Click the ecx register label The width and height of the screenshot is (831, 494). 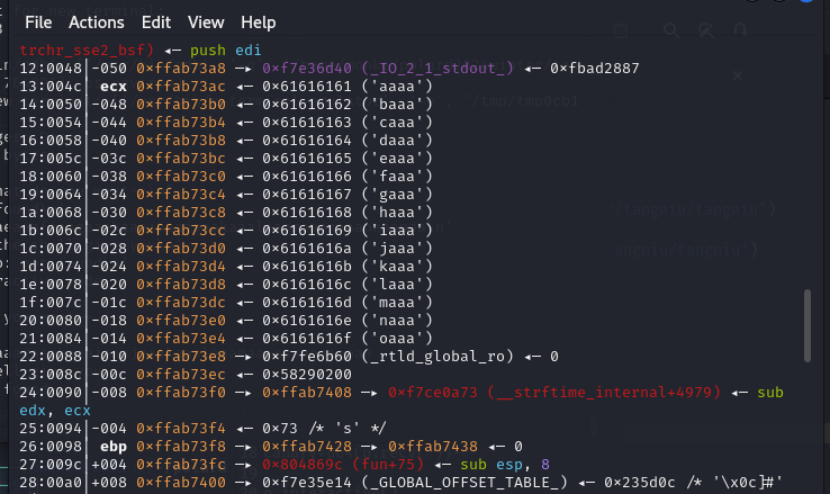pyautogui.click(x=114, y=86)
